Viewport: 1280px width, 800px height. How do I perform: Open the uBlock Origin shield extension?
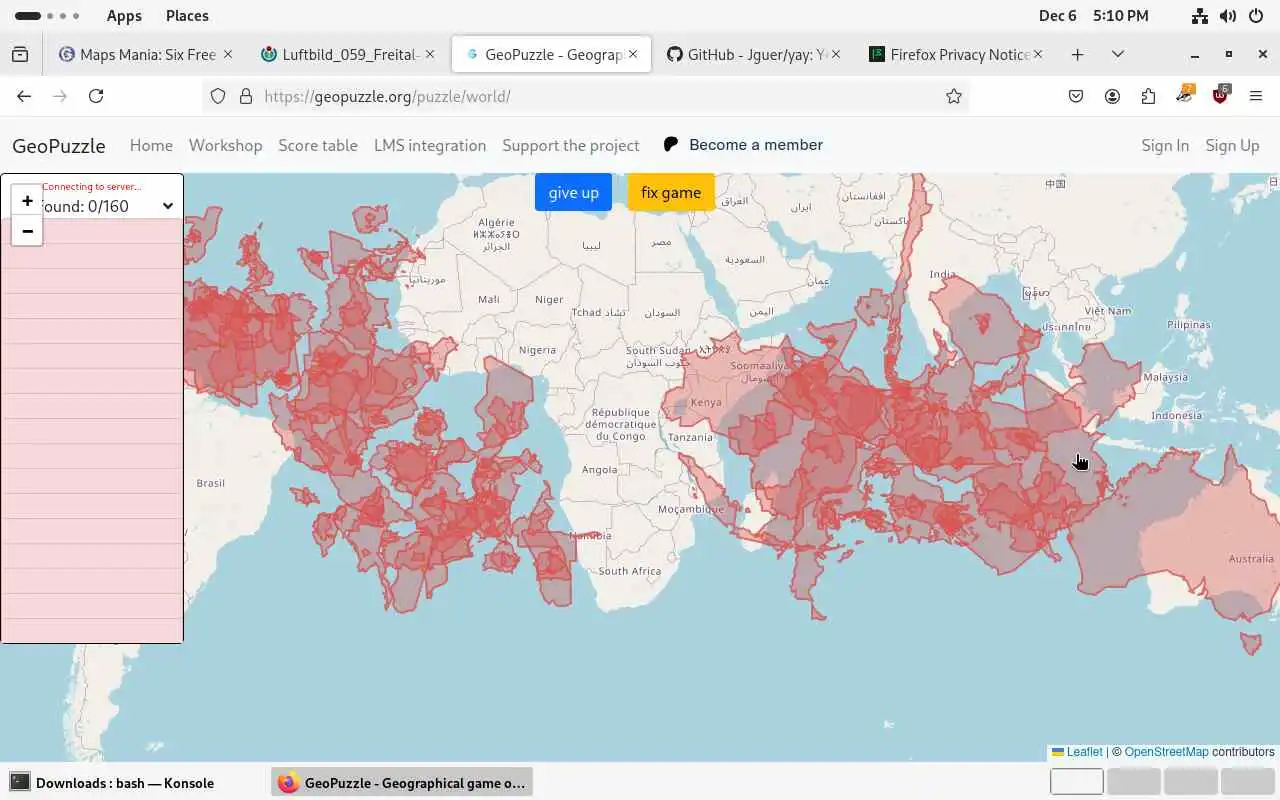1220,96
